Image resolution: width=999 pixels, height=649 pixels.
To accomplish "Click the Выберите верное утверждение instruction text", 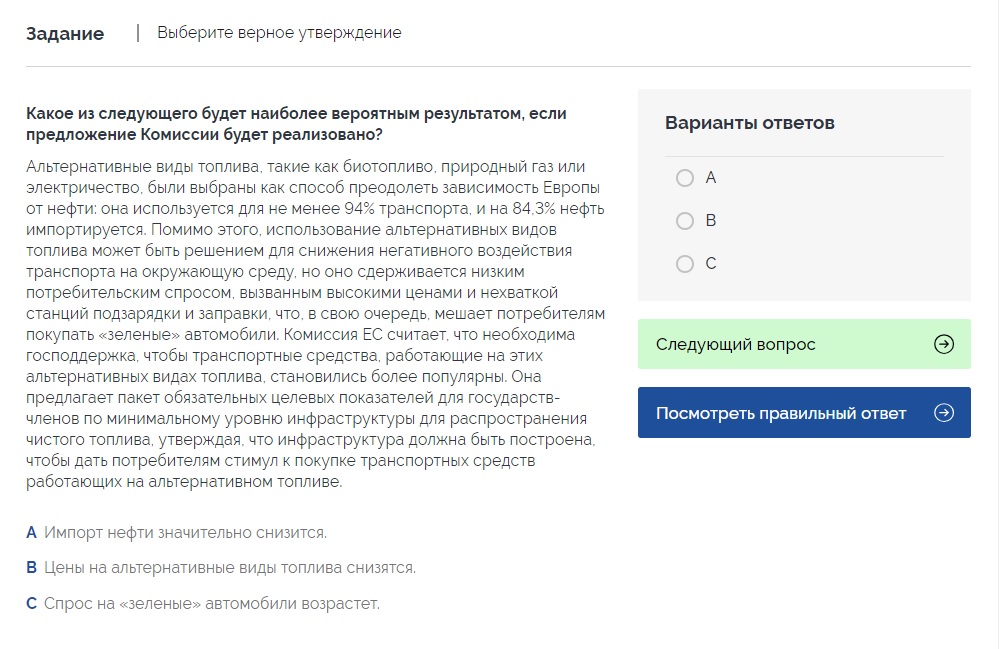I will [279, 33].
